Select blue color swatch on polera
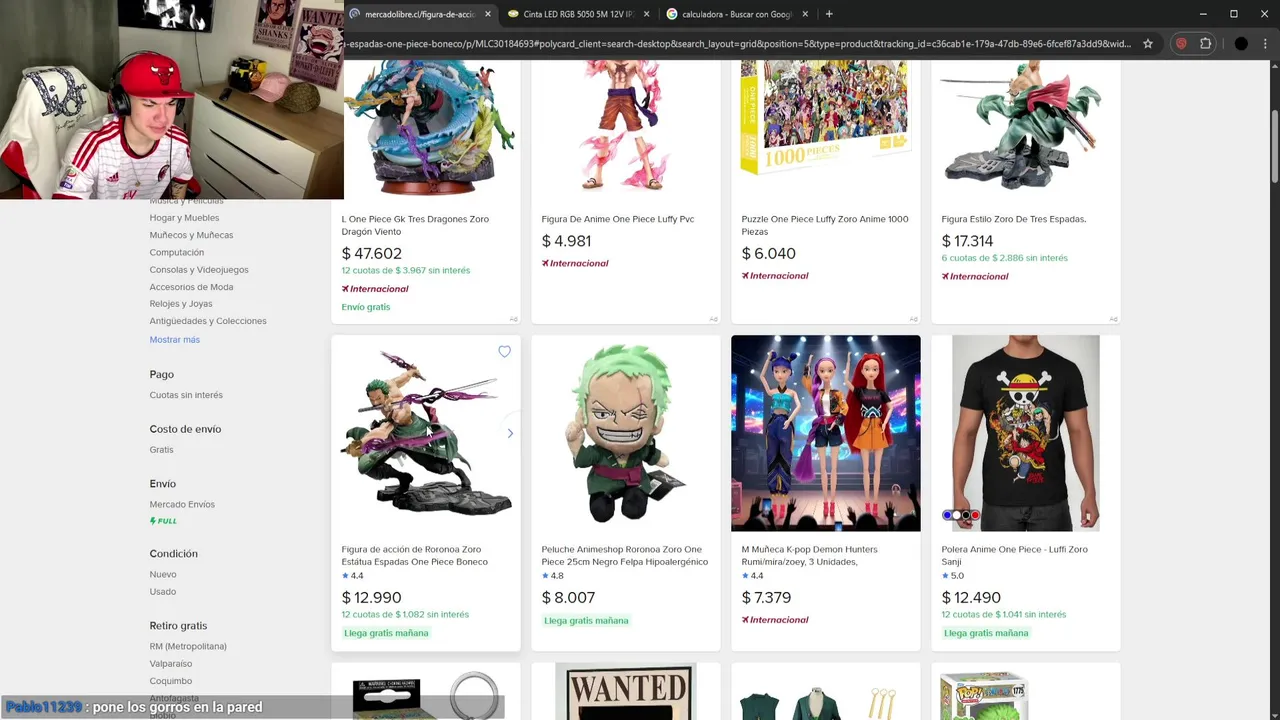1280x720 pixels. pos(947,515)
